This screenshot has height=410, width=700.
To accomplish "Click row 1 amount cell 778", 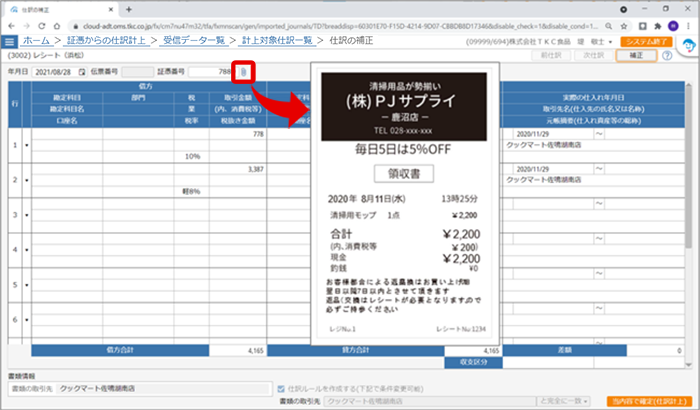I will point(238,134).
